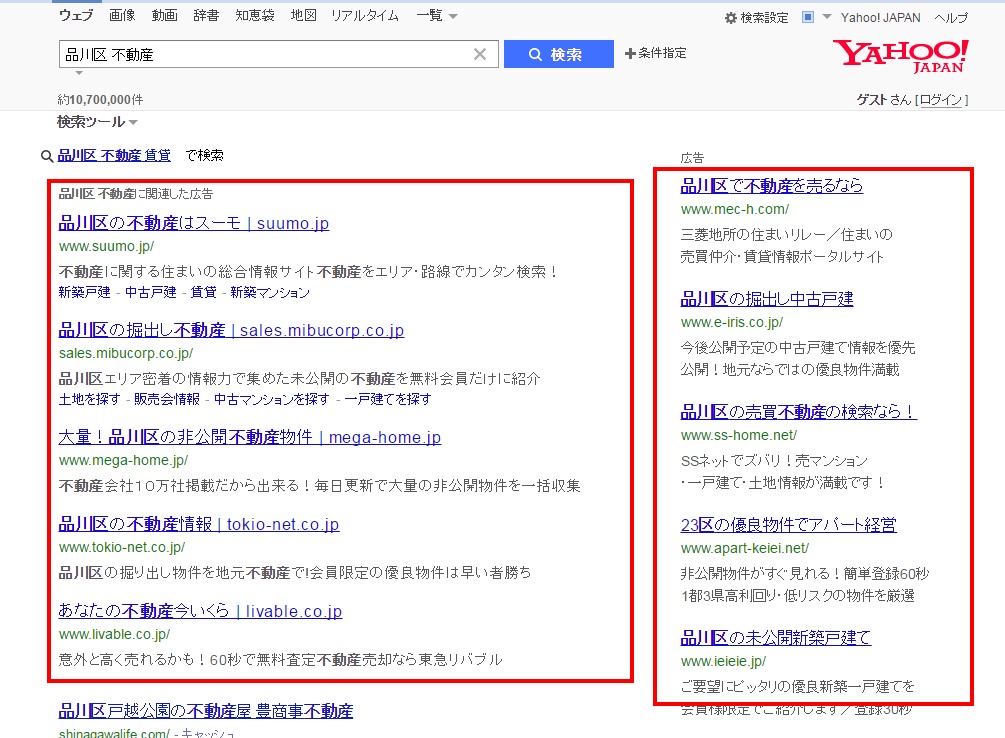Open the sidebar ad 品川区の売買不動産の検索なら！
Viewport: 1005px width, 738px height.
coord(799,412)
